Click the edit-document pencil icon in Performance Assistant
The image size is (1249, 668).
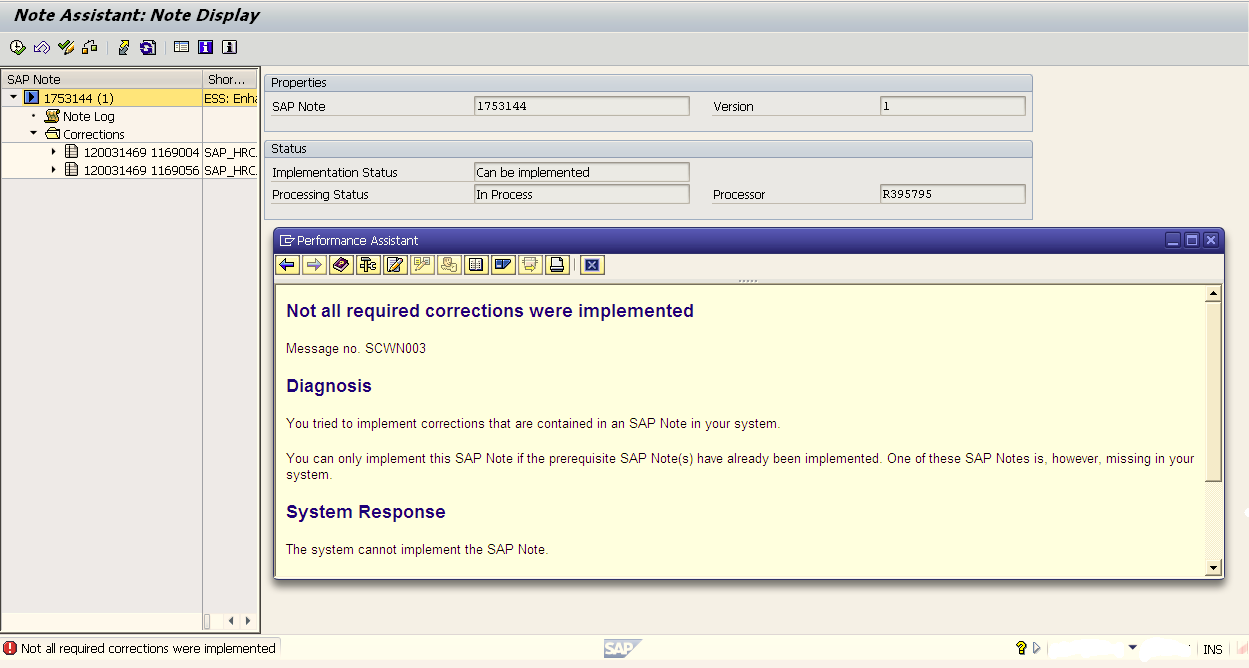click(x=395, y=264)
